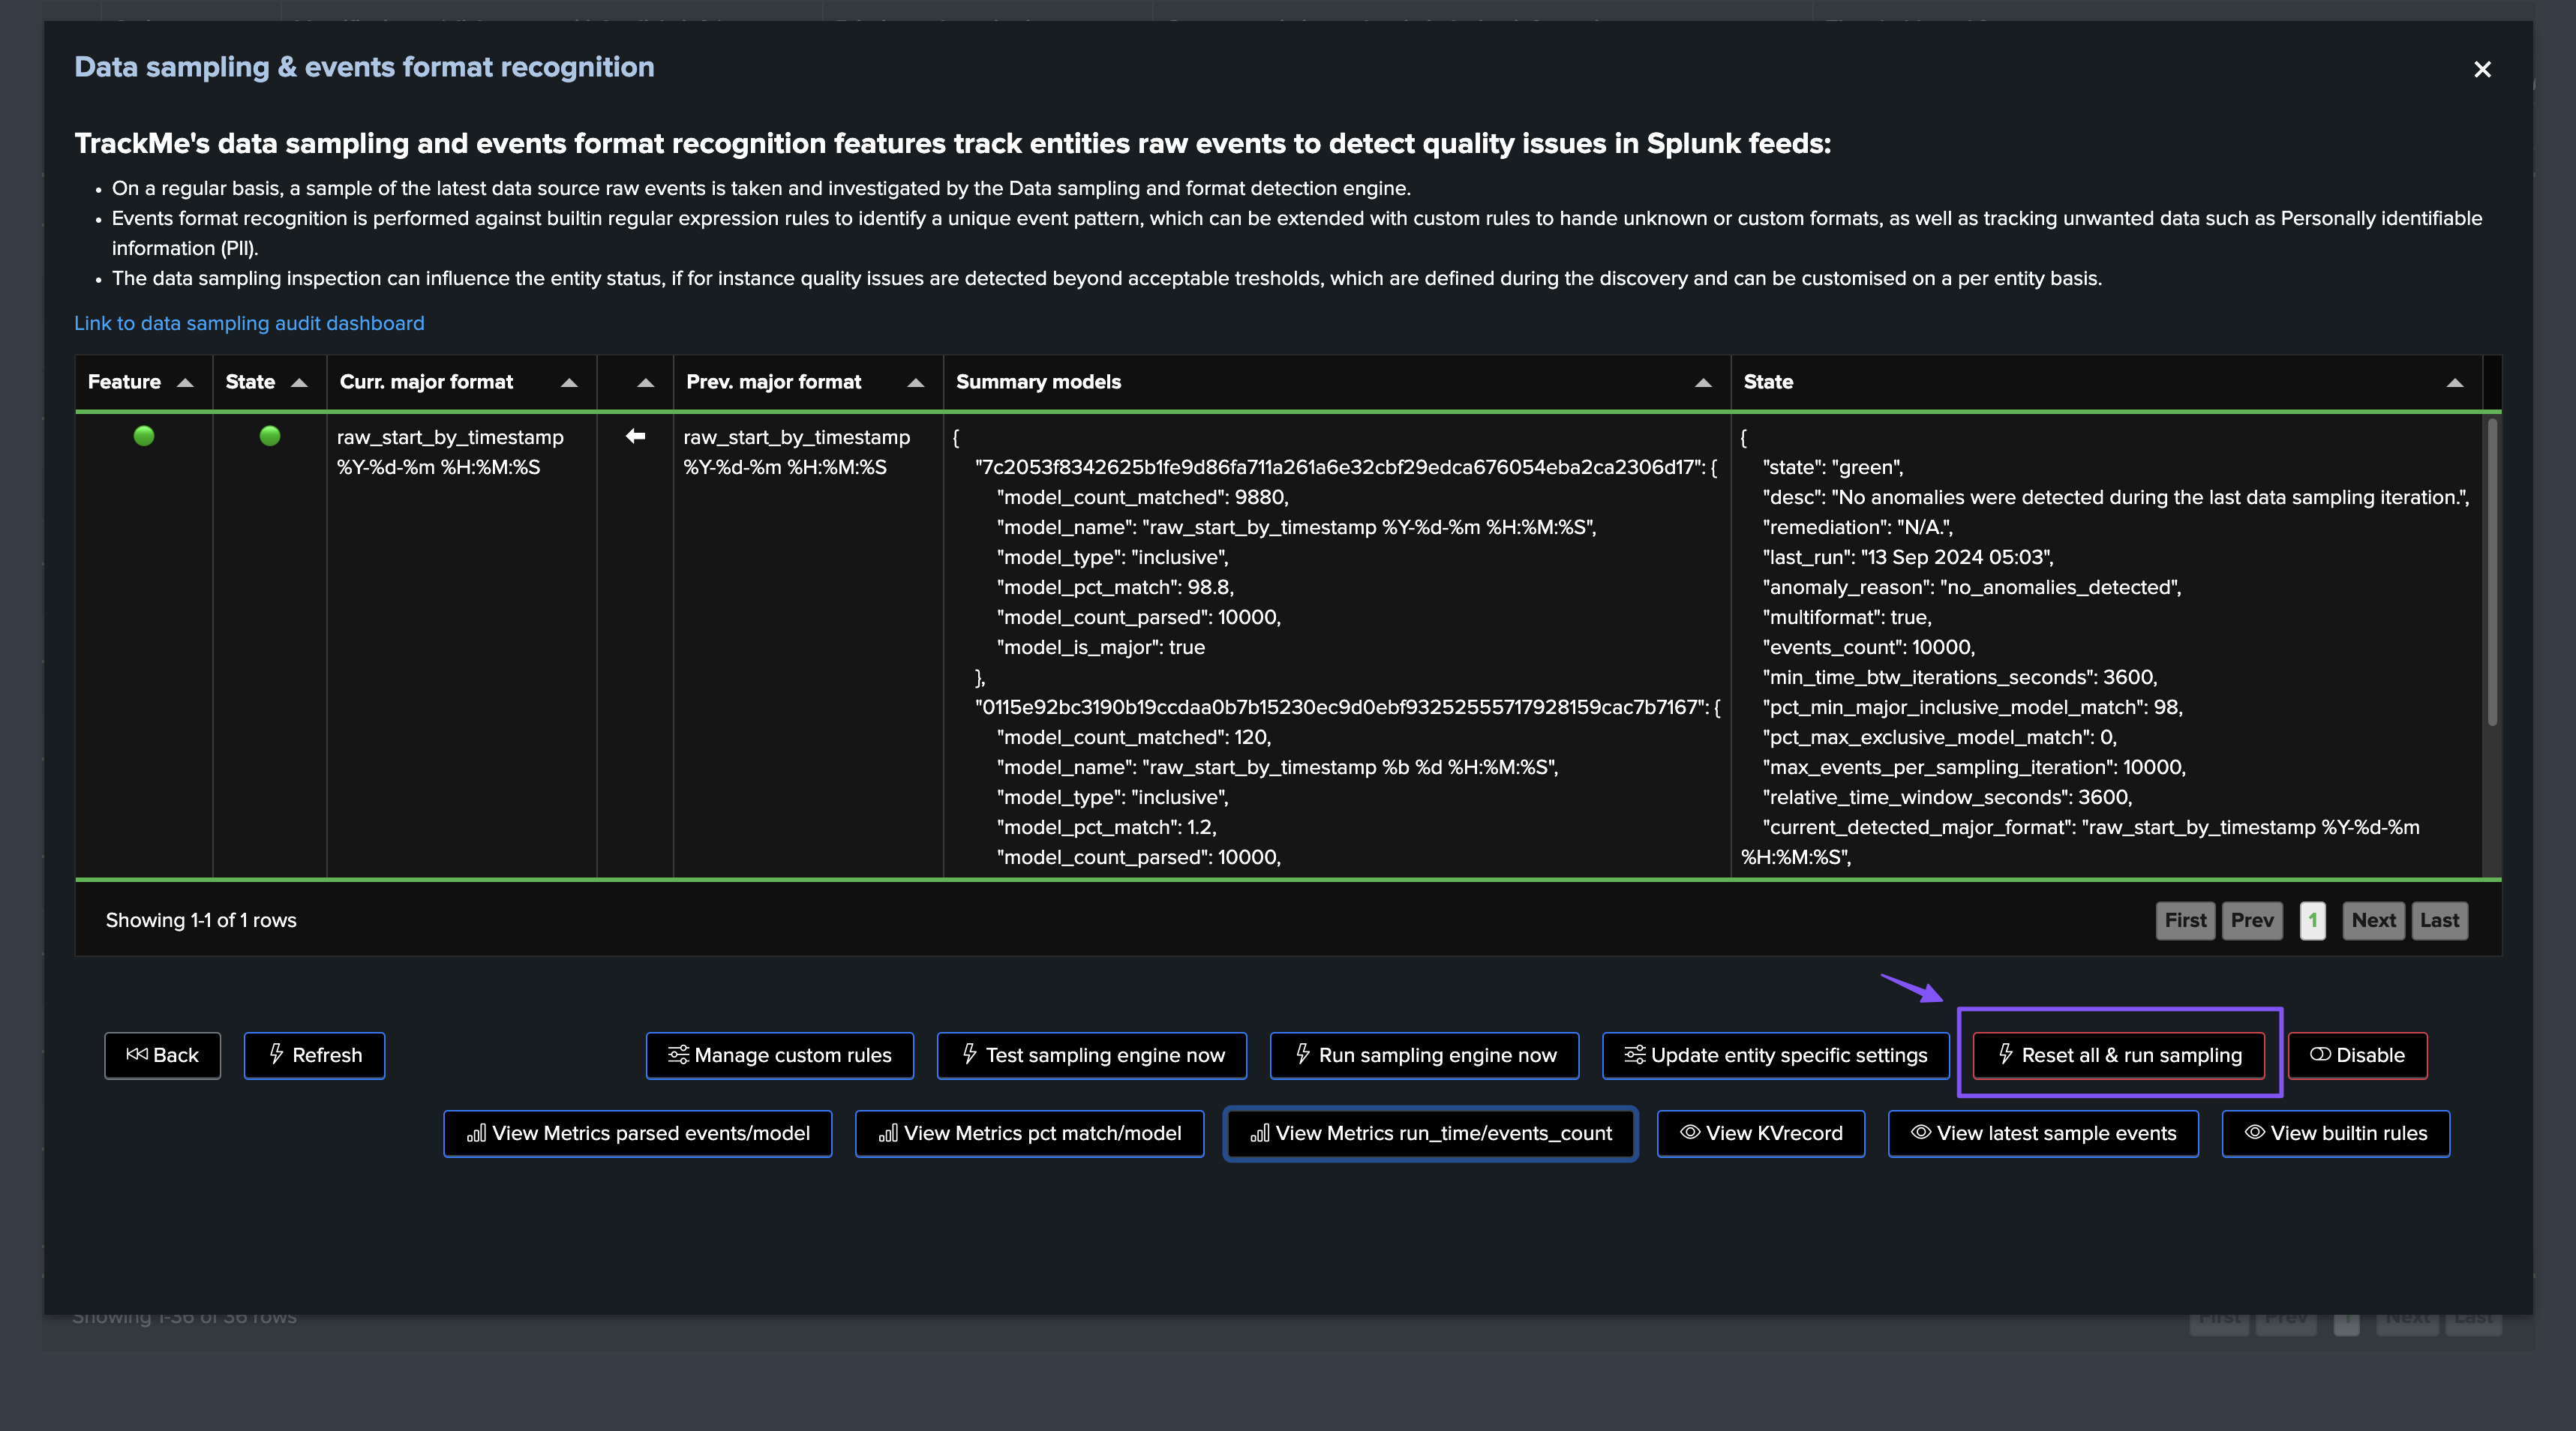This screenshot has width=2576, height=1431.
Task: Click the green Feature status indicator
Action: (x=144, y=436)
